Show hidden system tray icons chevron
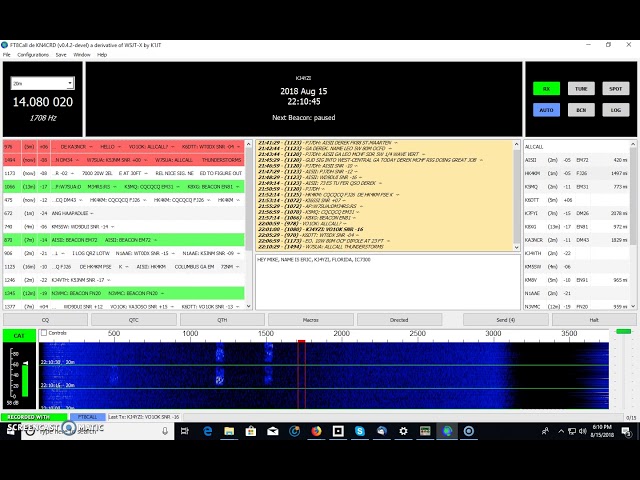 [x=561, y=431]
